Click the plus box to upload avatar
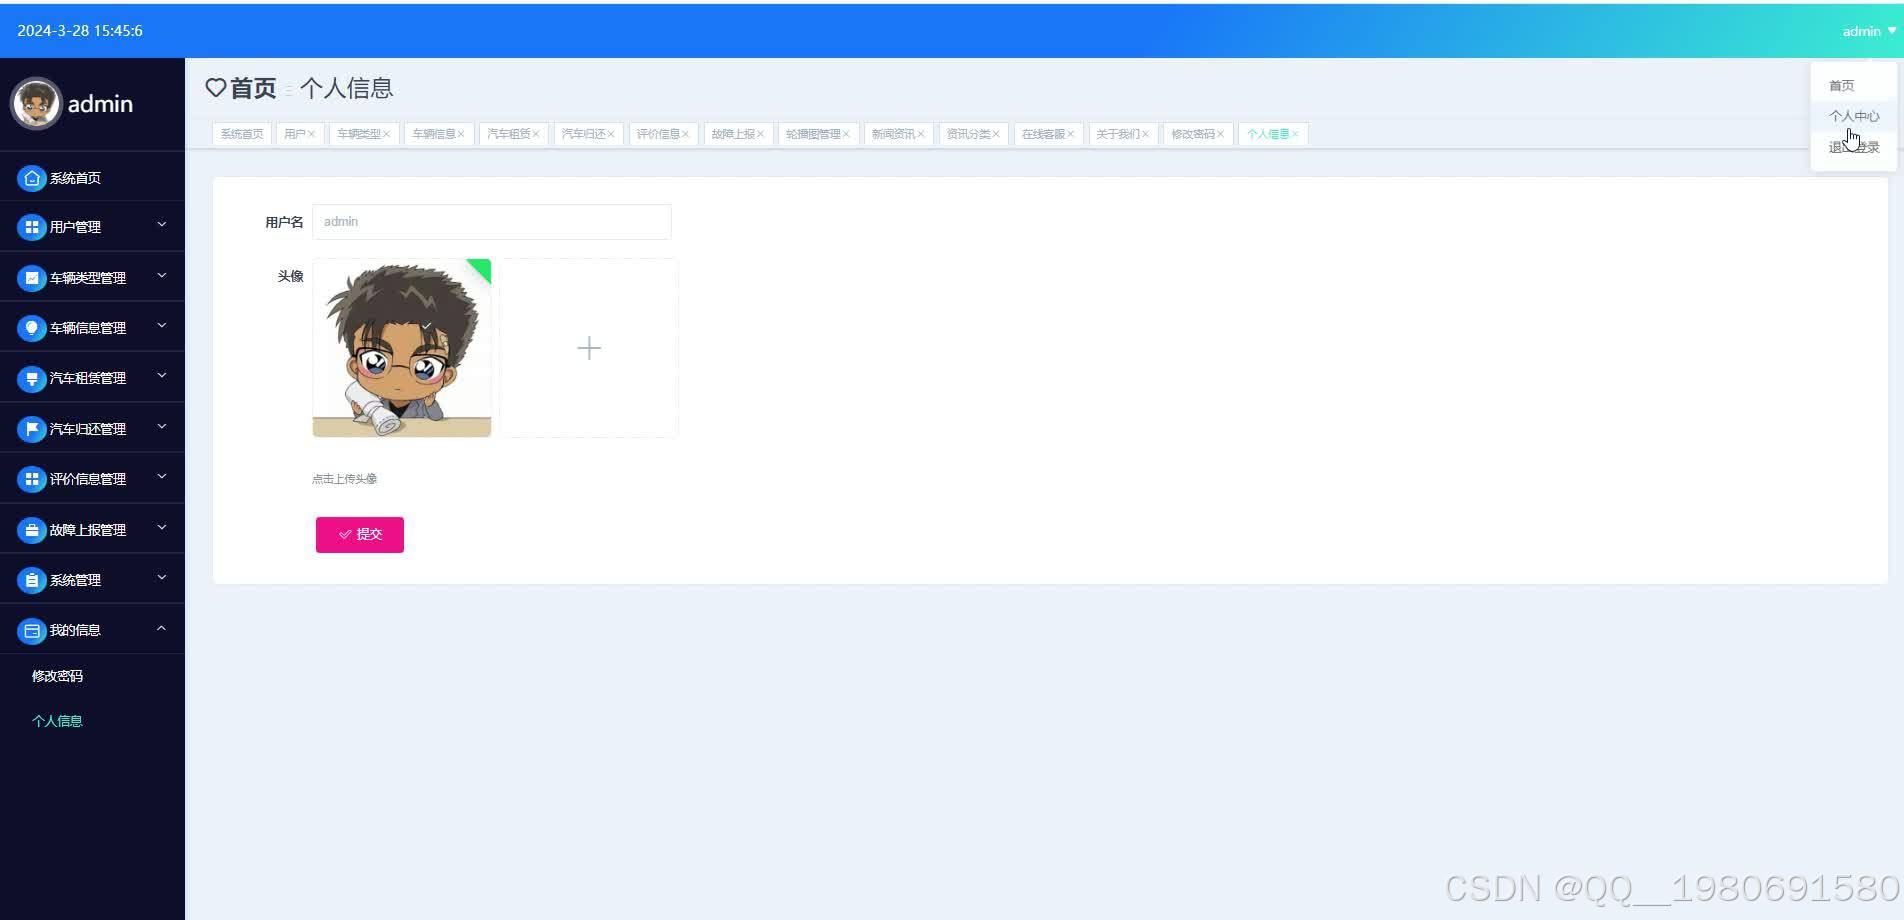The height and width of the screenshot is (920, 1904). pyautogui.click(x=589, y=348)
